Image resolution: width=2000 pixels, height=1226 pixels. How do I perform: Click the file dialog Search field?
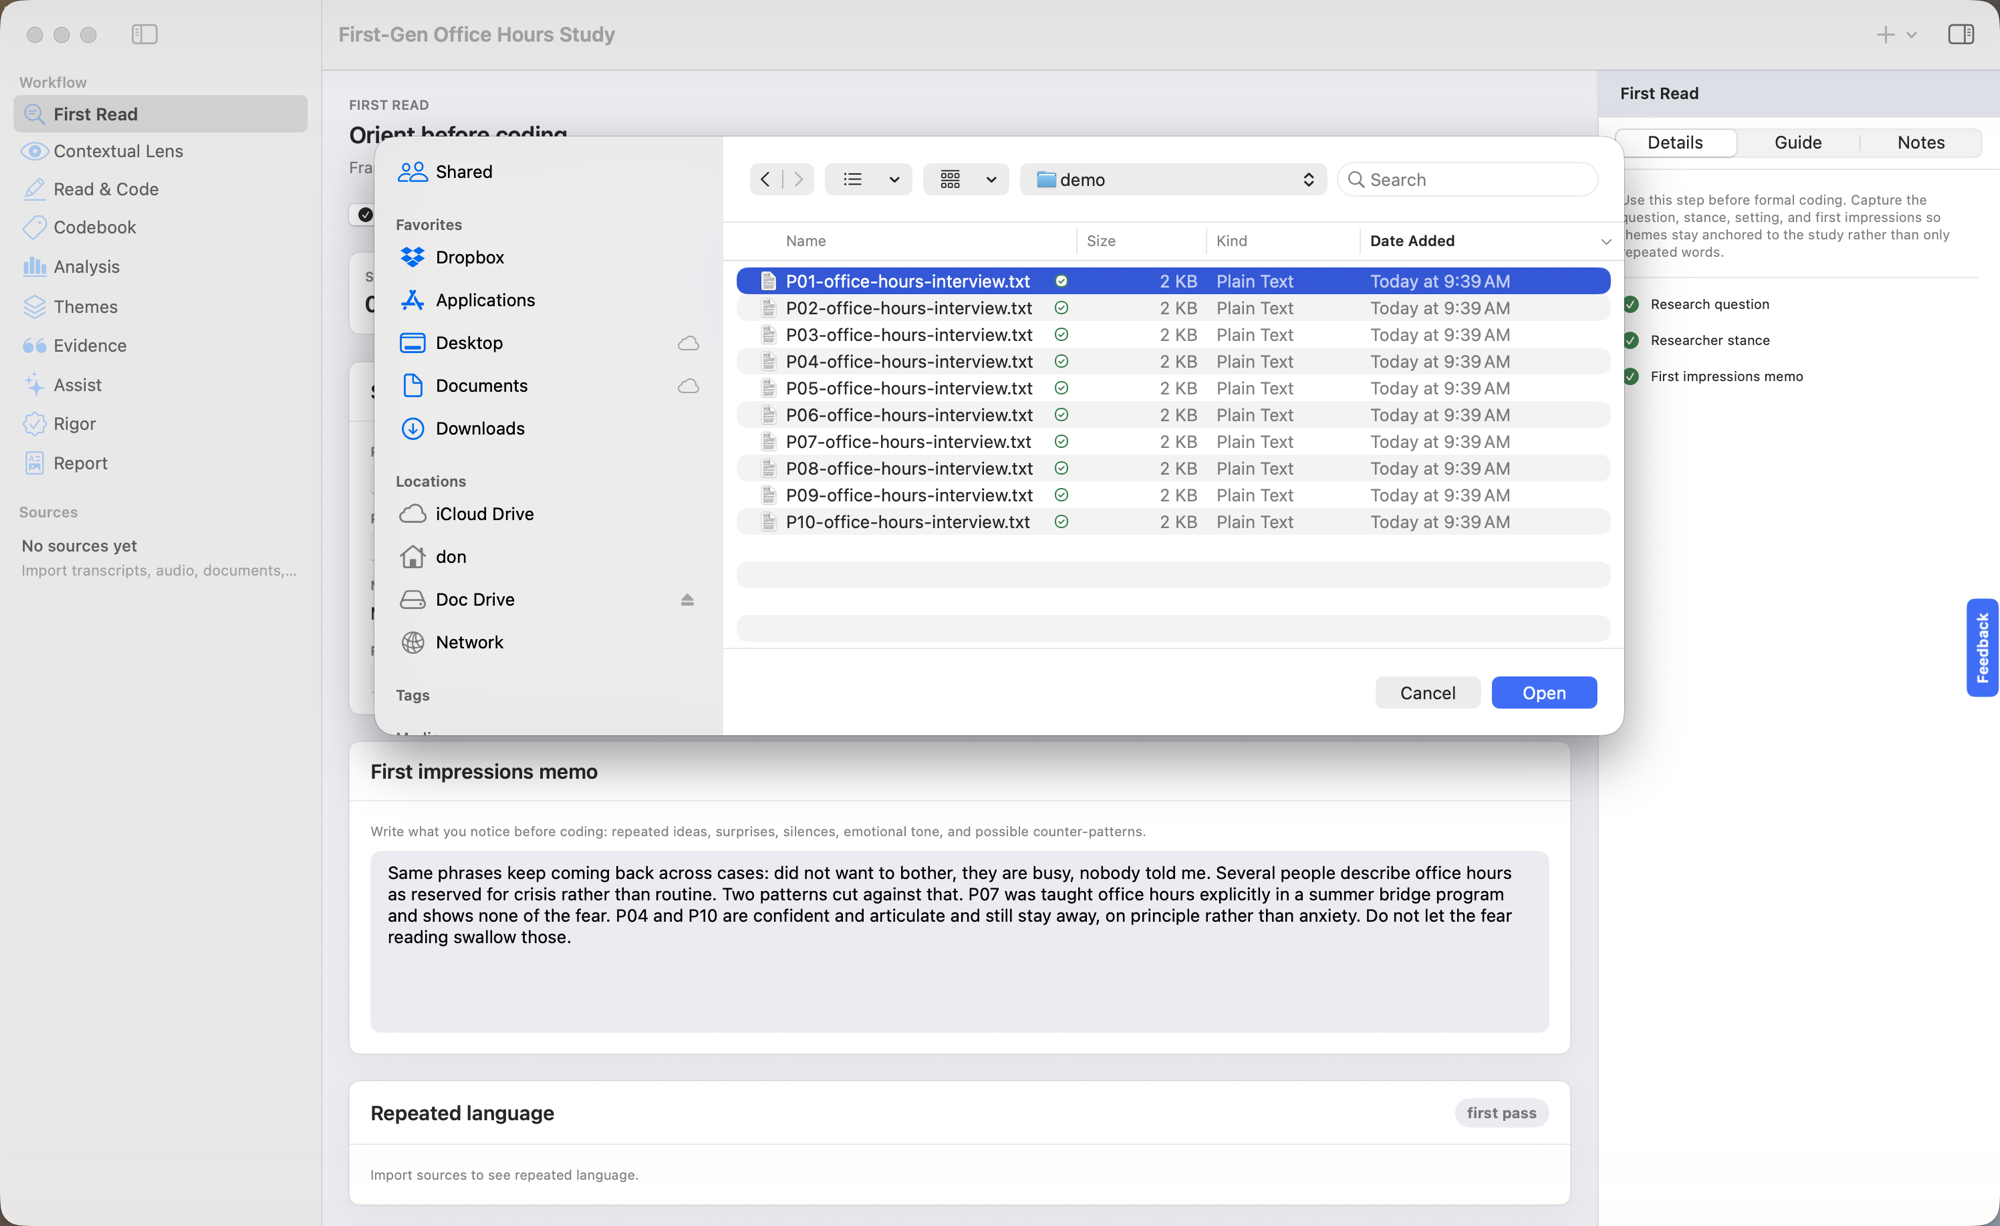1467,179
